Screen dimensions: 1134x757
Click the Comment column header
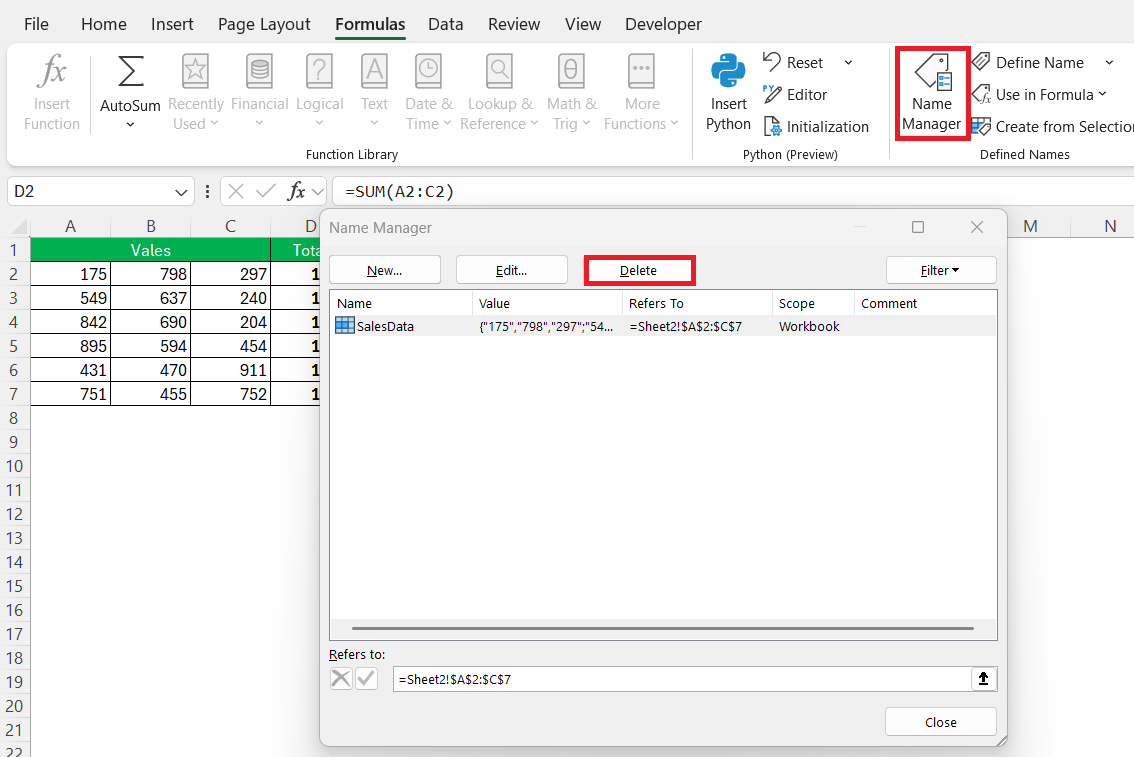(925, 304)
